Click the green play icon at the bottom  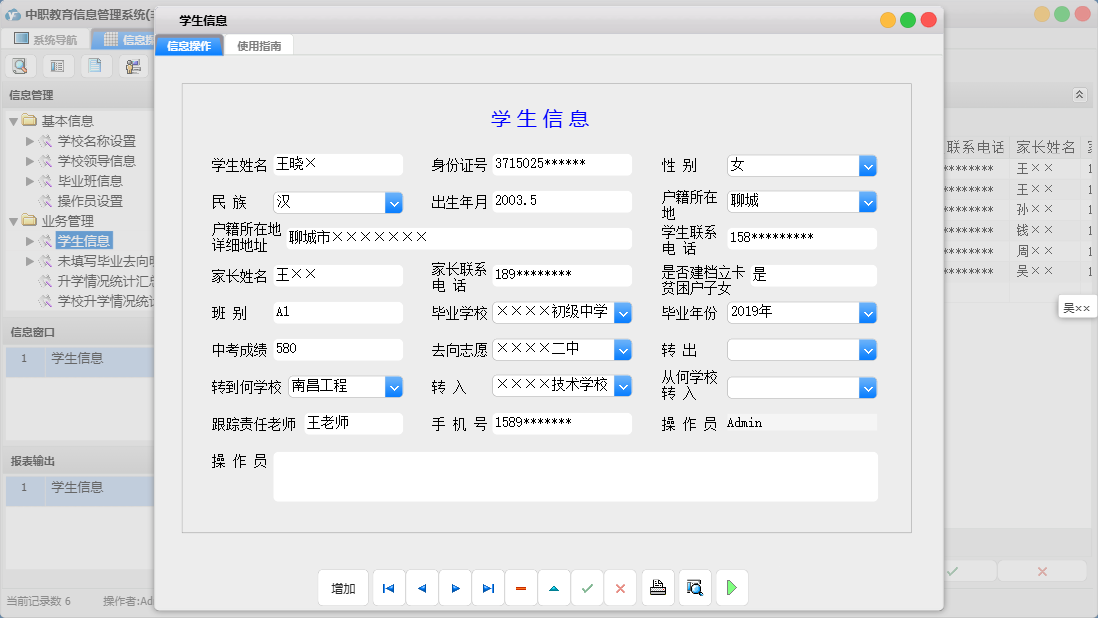coord(731,588)
